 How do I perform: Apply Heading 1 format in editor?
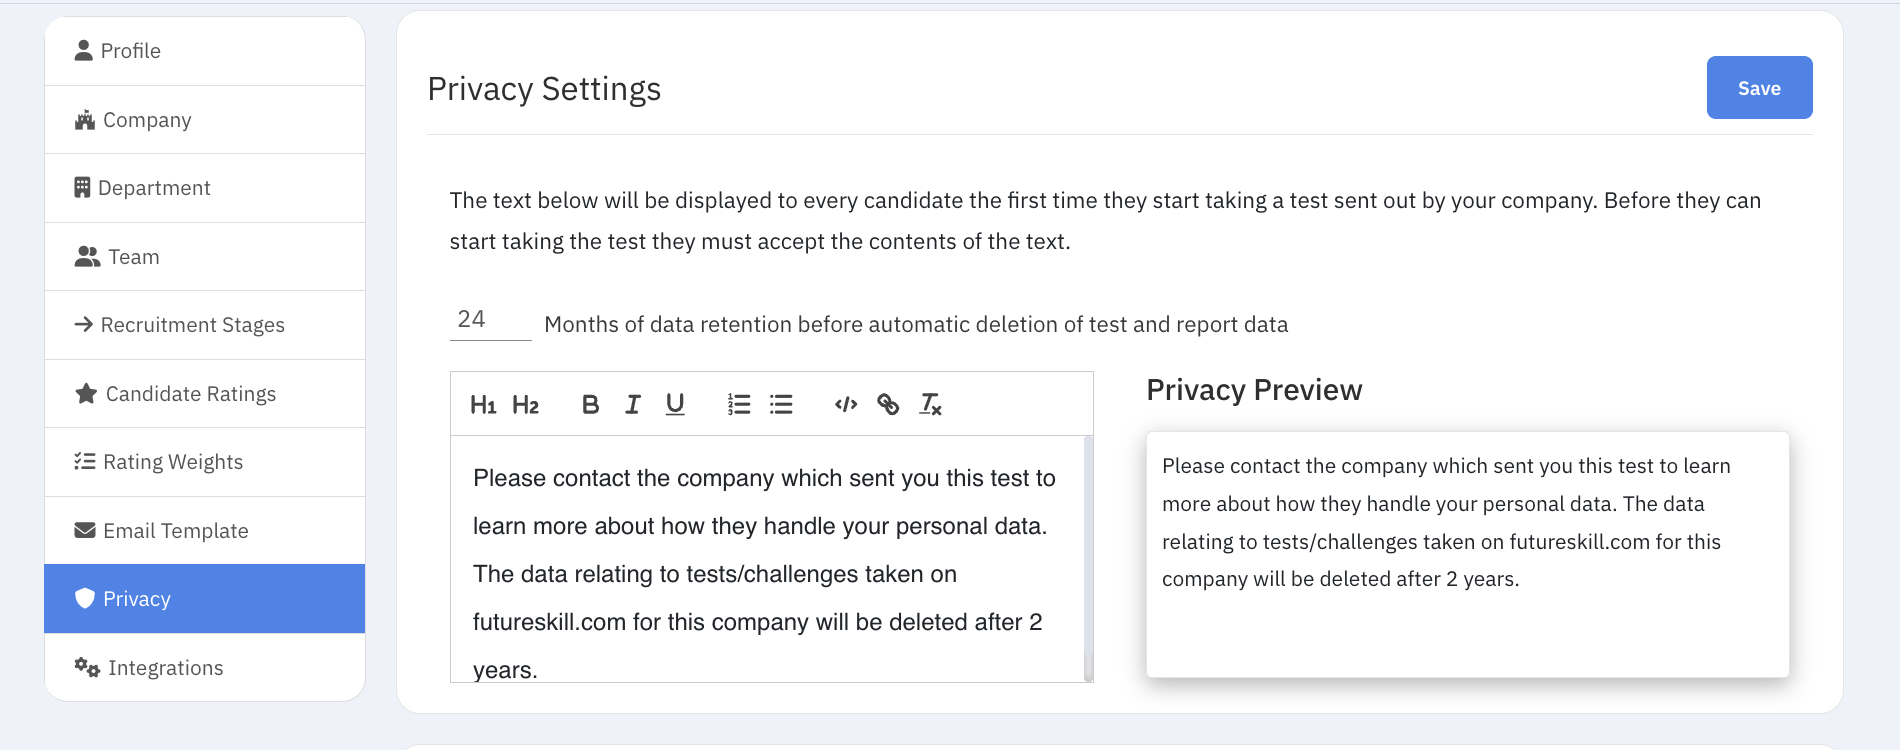coord(483,405)
